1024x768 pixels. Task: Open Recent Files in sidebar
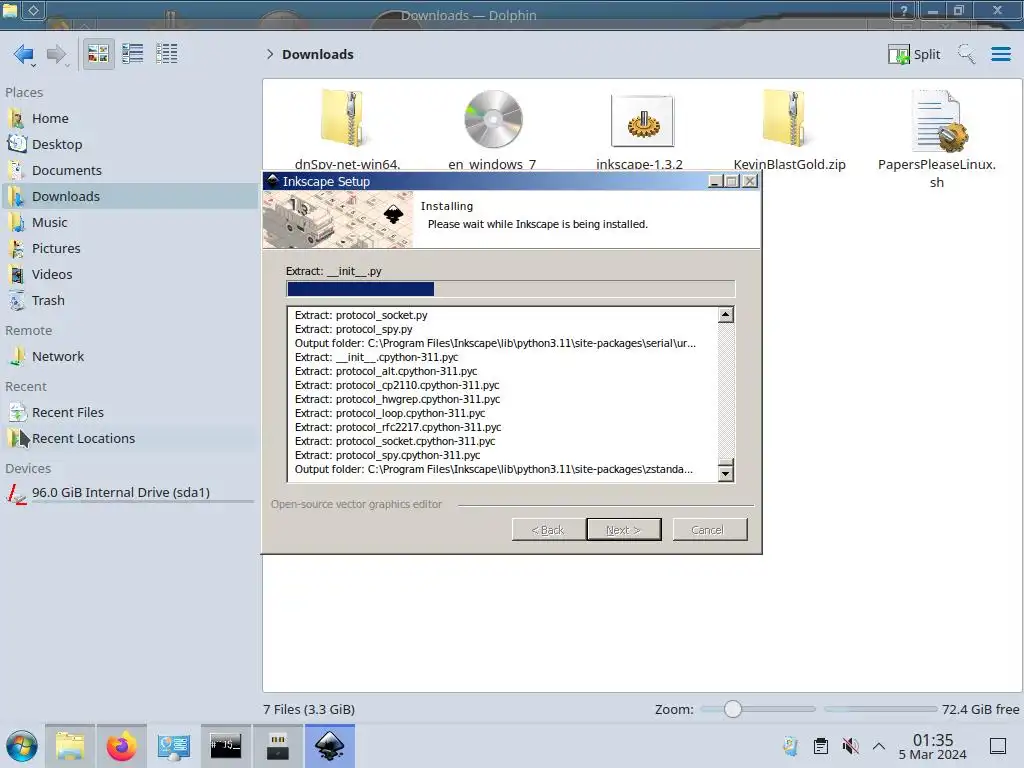click(129, 413)
